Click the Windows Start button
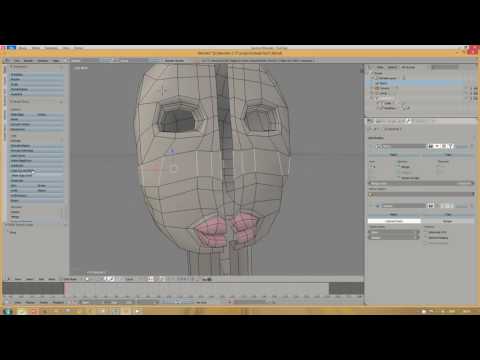The width and height of the screenshot is (480, 360). (7, 311)
